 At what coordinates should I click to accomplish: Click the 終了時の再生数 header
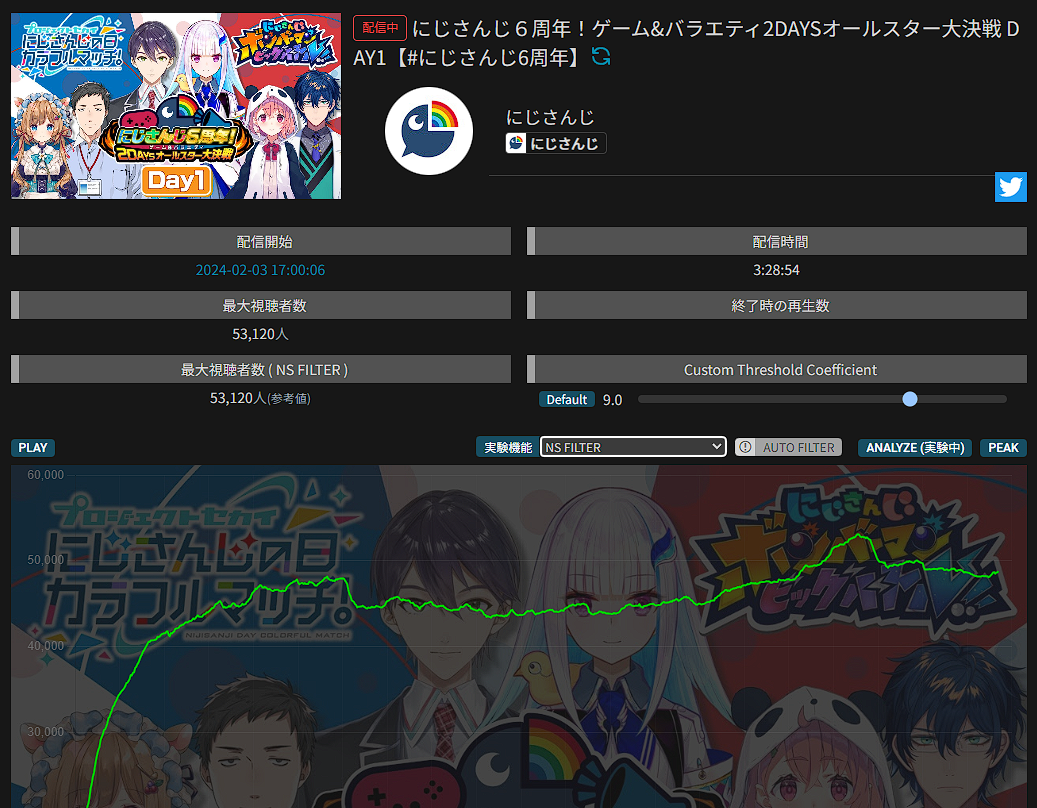coord(777,305)
